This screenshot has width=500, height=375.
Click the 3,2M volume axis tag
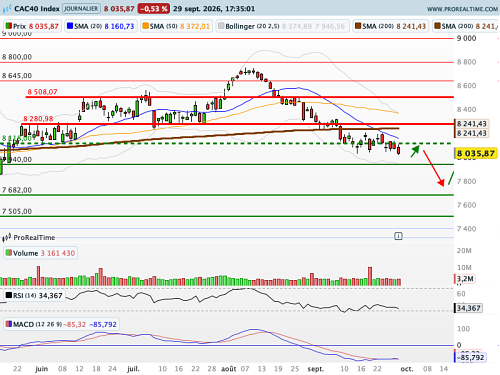(x=465, y=279)
